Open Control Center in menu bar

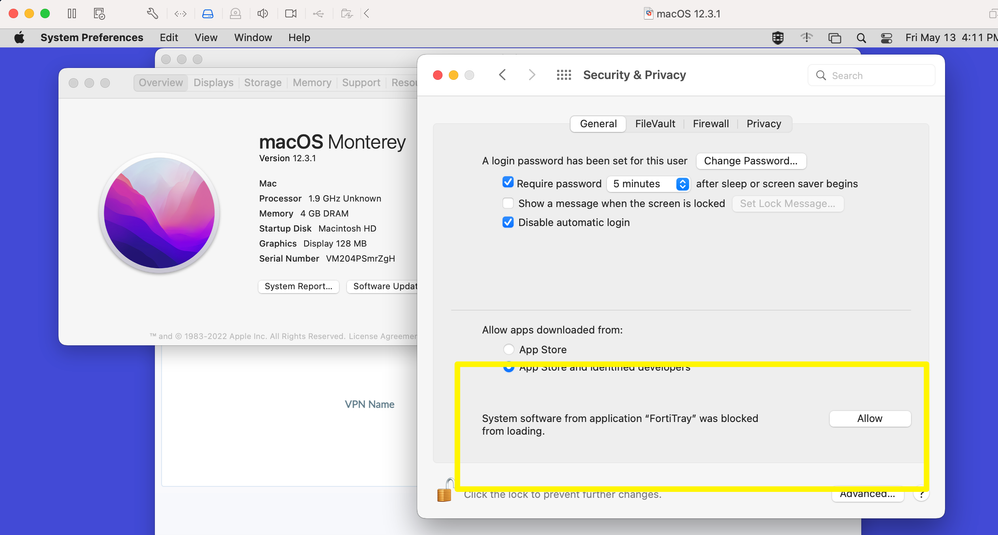(886, 38)
